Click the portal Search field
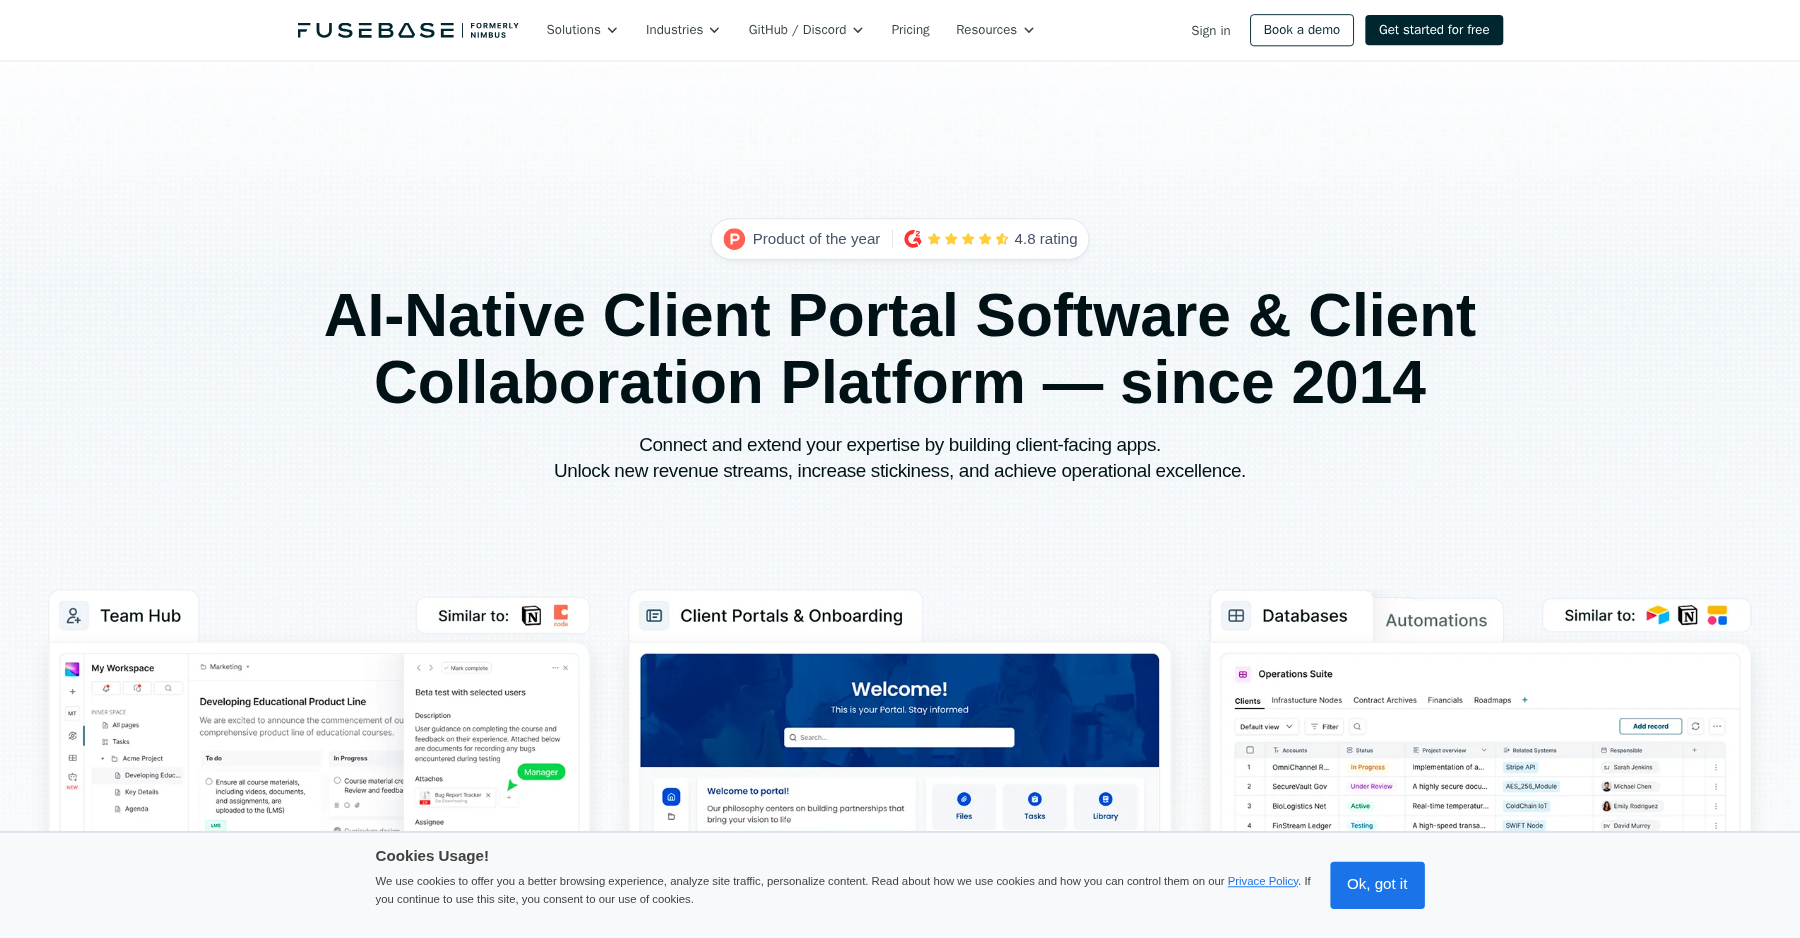 [899, 737]
